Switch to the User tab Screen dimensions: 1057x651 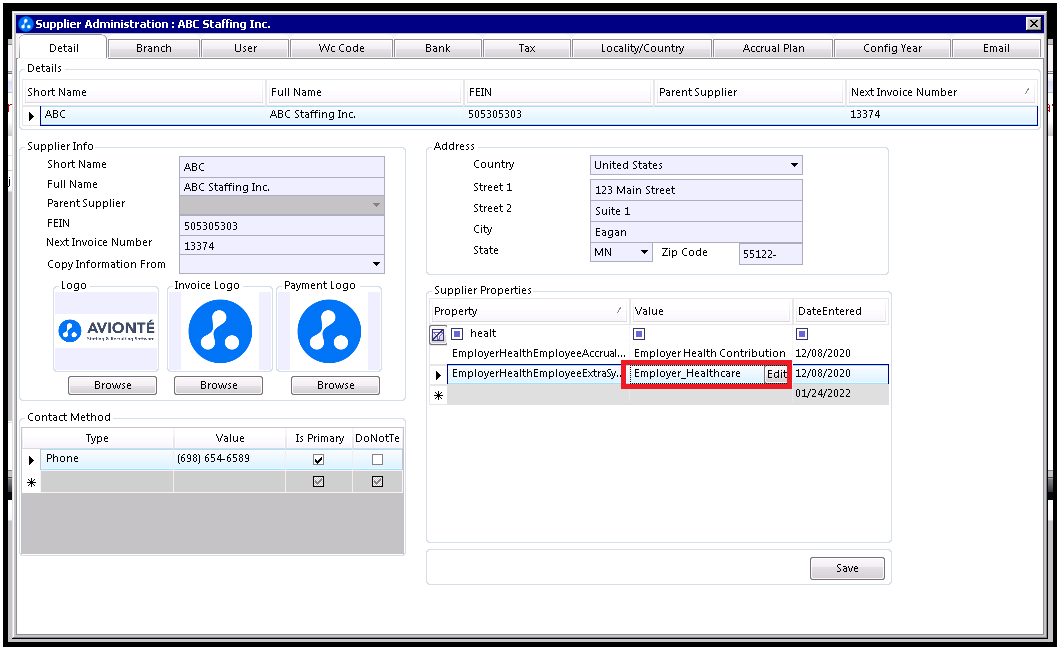pos(245,49)
